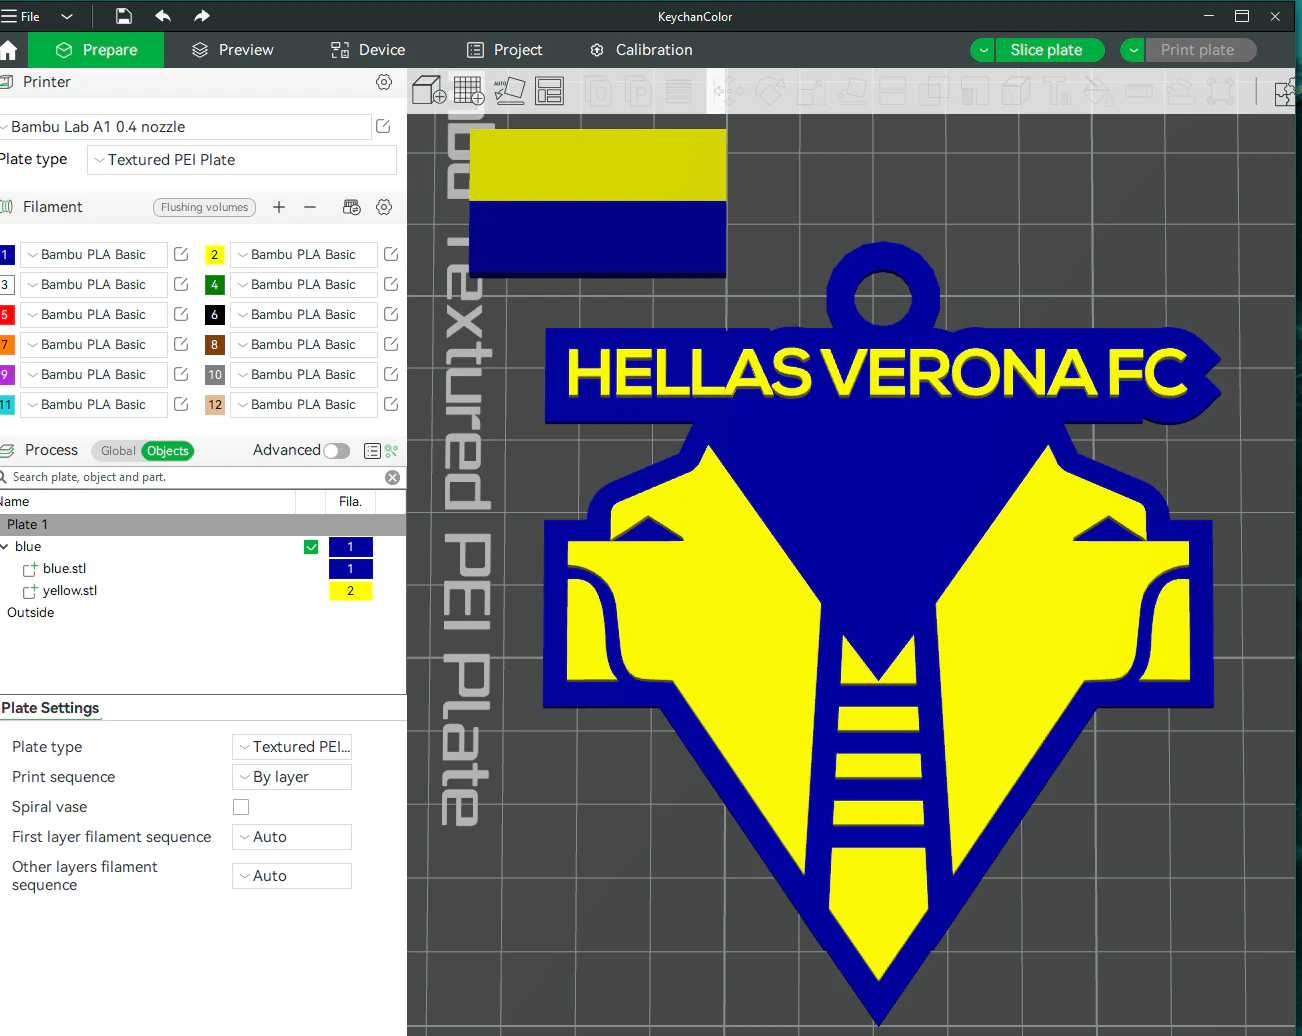Edit filament 1 preset icon
This screenshot has height=1036, width=1302.
coord(181,255)
